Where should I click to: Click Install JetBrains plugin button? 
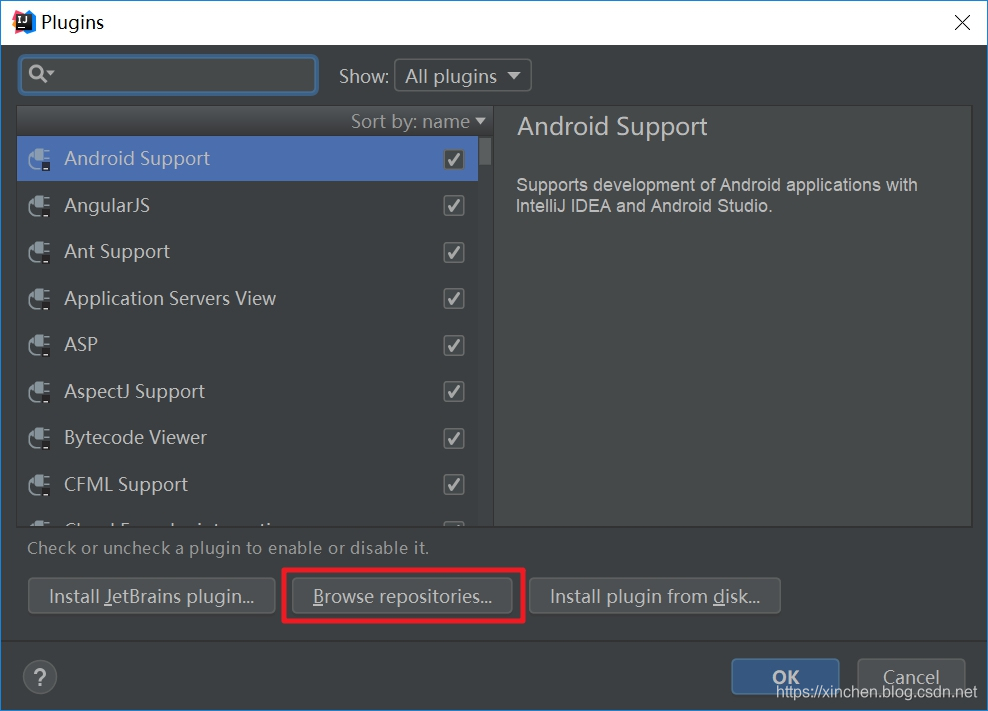click(x=151, y=596)
